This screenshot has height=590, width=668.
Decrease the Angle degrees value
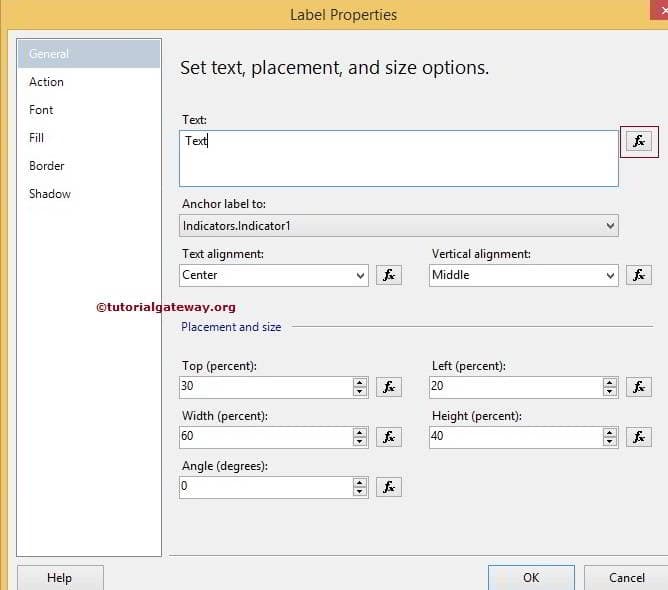click(360, 492)
